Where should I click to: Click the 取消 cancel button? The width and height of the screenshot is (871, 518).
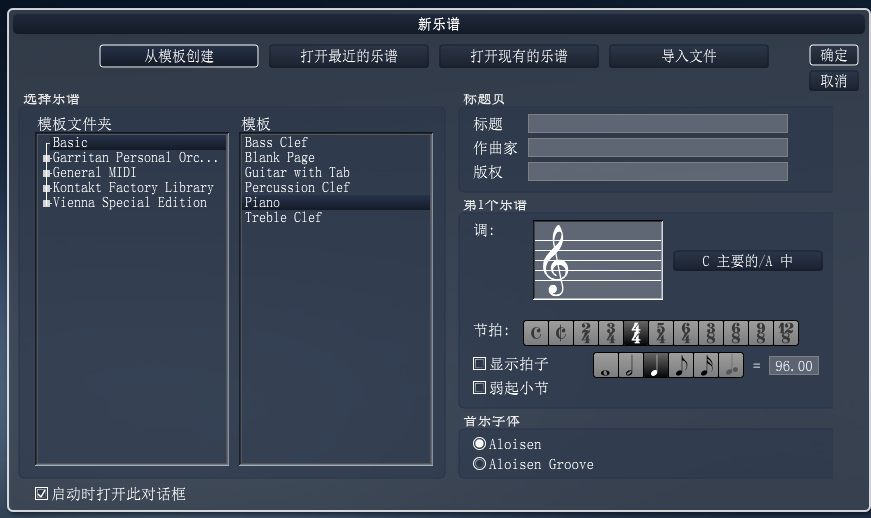[833, 81]
